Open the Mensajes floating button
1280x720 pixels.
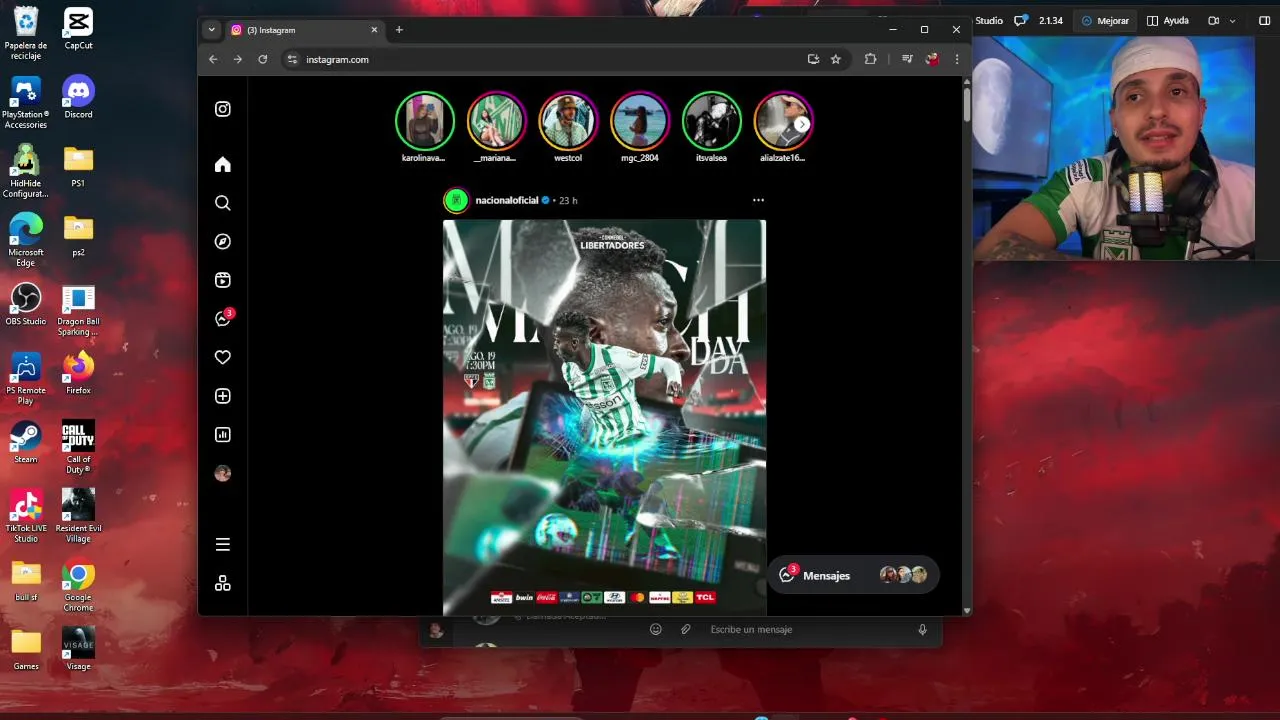point(852,575)
